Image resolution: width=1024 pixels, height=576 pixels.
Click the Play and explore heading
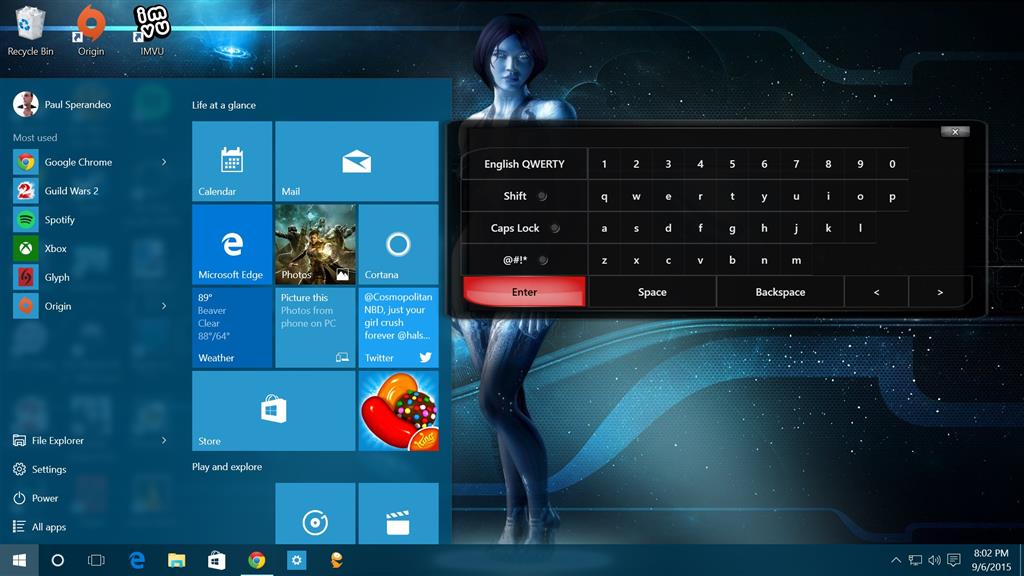227,467
